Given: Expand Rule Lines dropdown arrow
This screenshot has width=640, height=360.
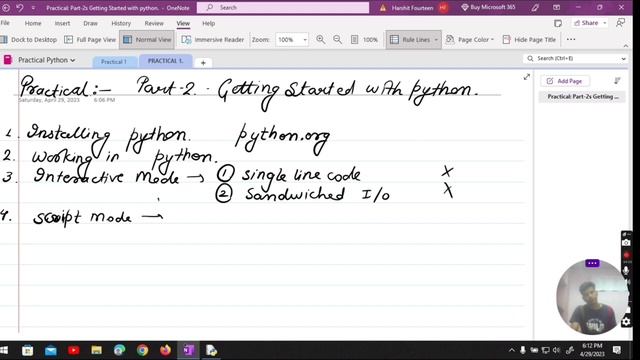Looking at the screenshot, I should point(436,40).
